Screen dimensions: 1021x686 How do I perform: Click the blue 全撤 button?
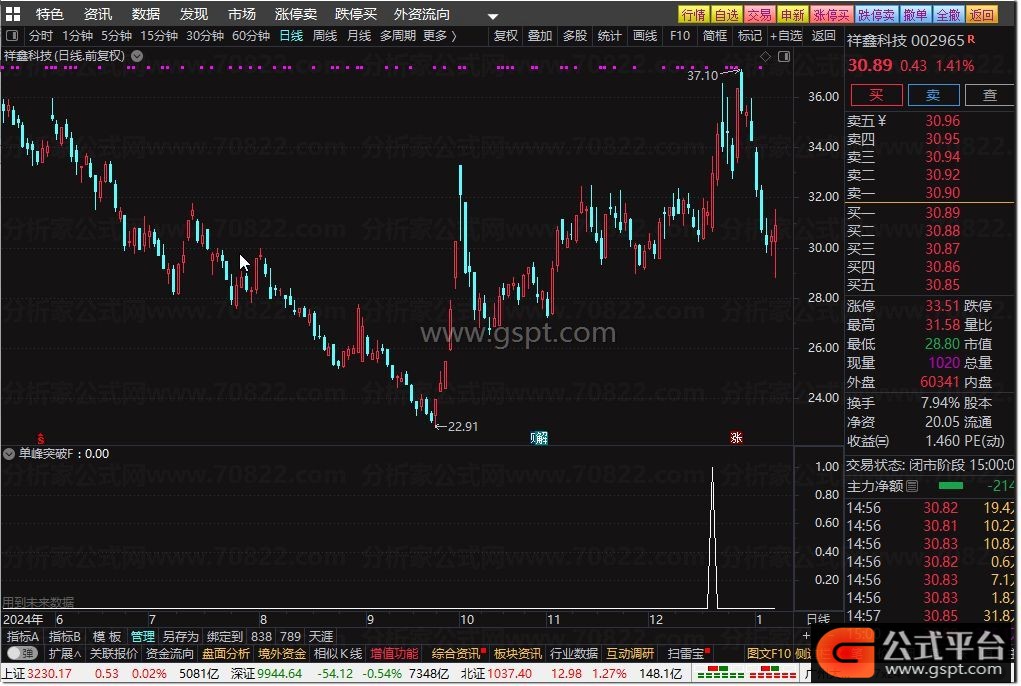tap(948, 14)
